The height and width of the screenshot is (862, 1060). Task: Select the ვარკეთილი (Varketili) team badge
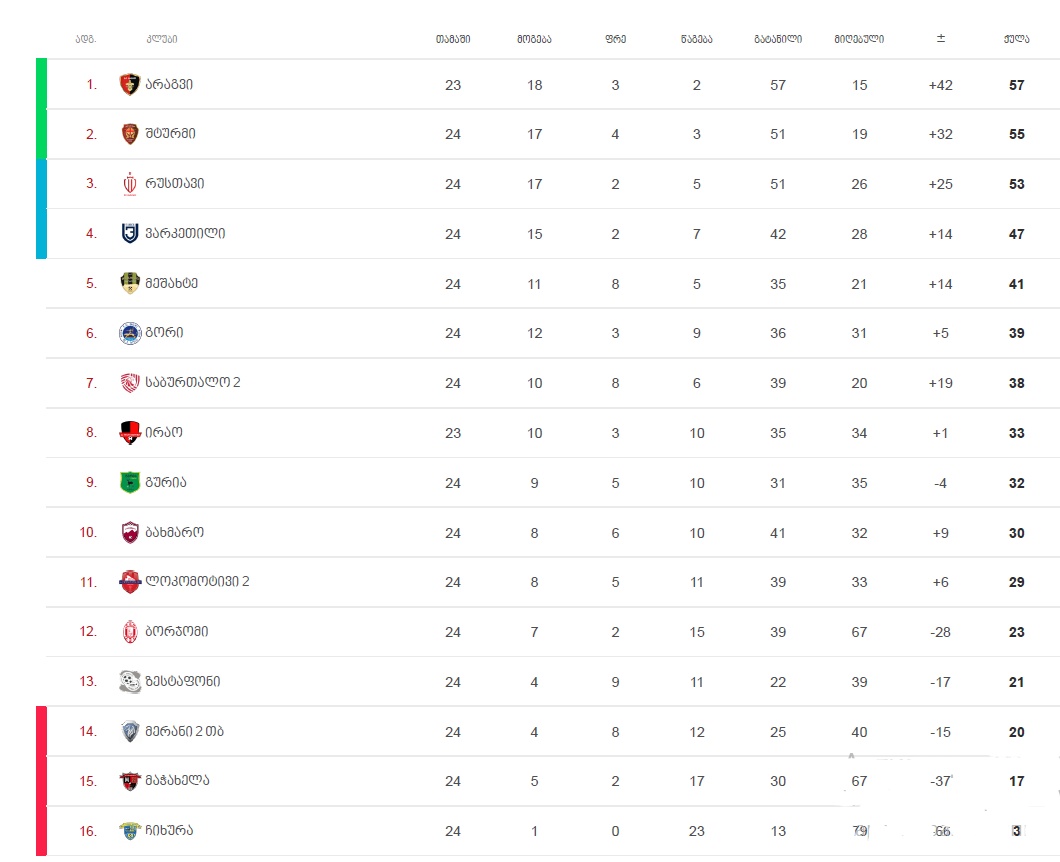[x=129, y=234]
